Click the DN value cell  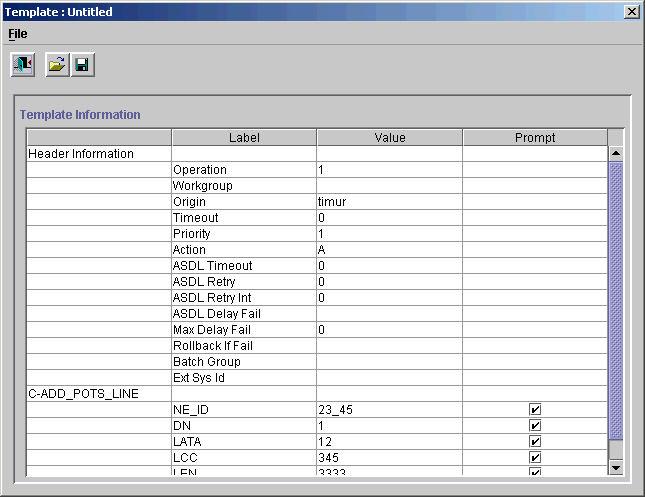pyautogui.click(x=390, y=426)
